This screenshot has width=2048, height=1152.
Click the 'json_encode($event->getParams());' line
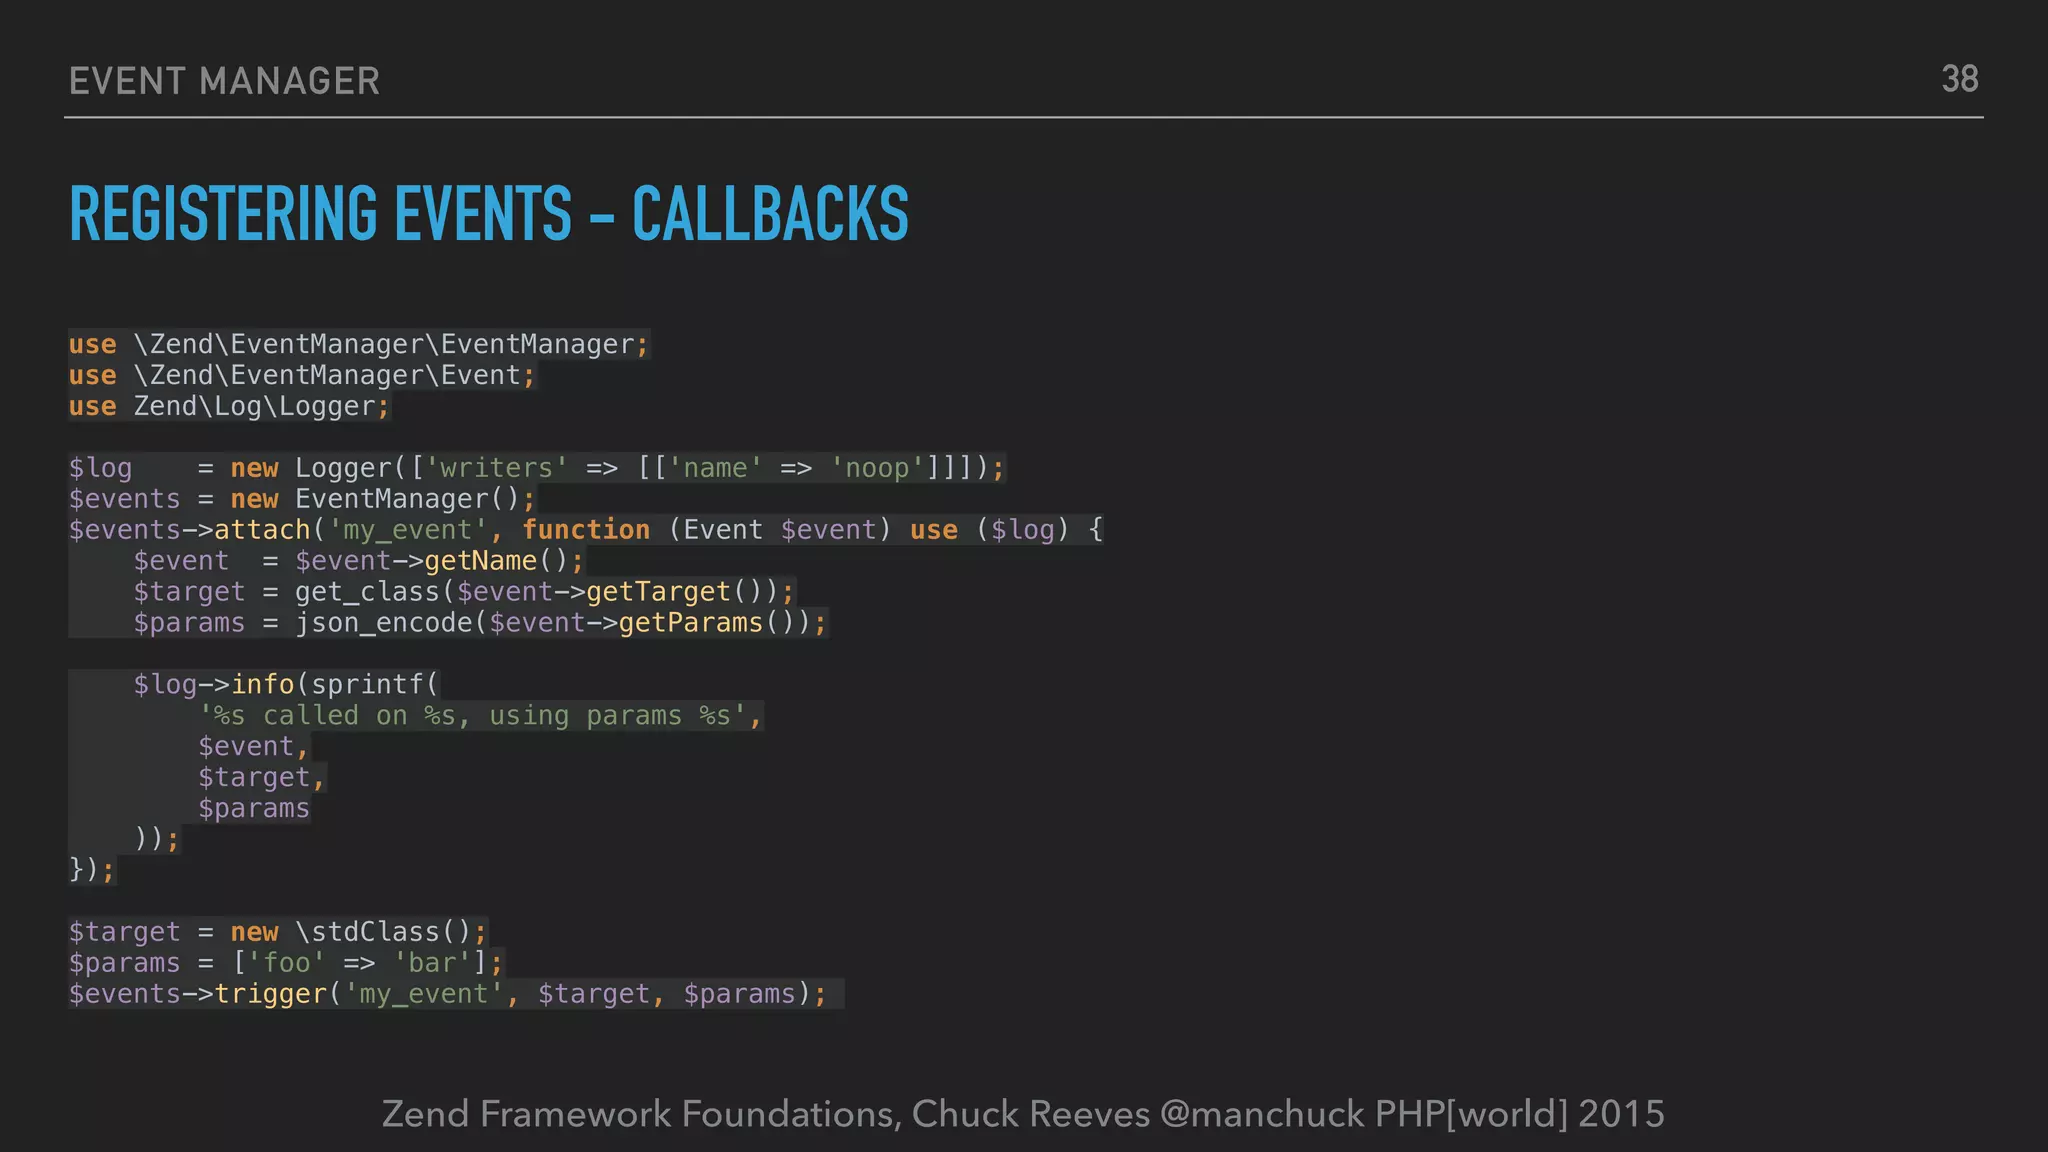pyautogui.click(x=480, y=623)
